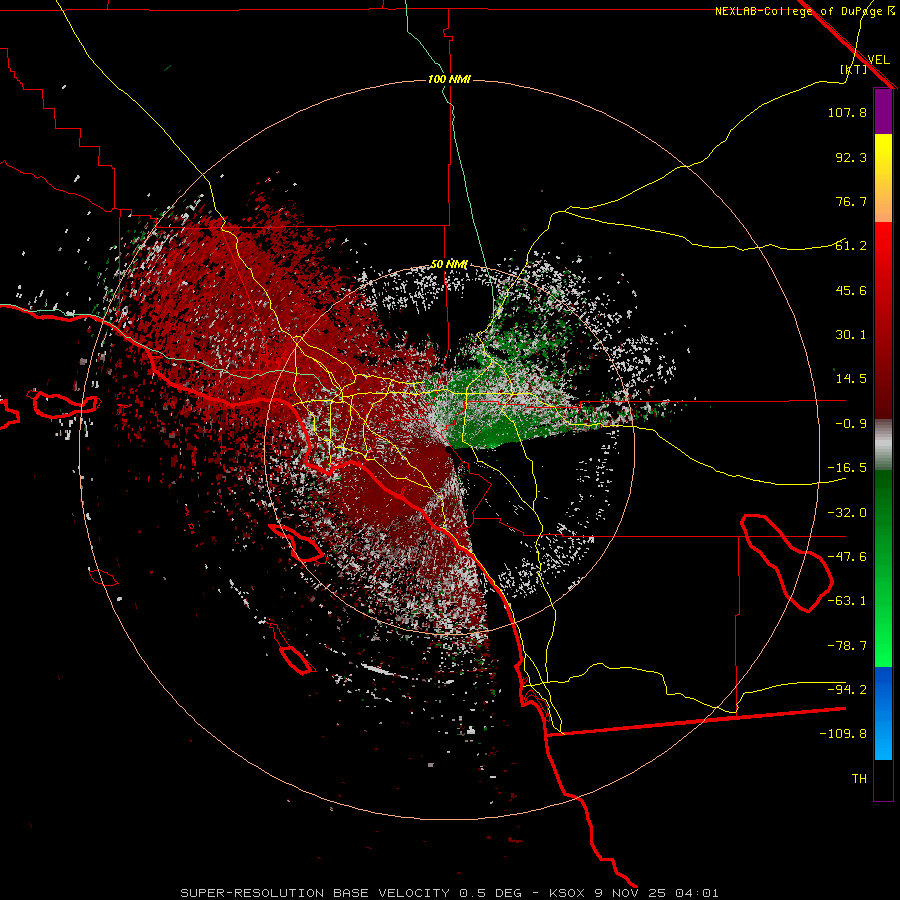The width and height of the screenshot is (900, 900).
Task: Click the [KT] units label
Action: click(854, 69)
